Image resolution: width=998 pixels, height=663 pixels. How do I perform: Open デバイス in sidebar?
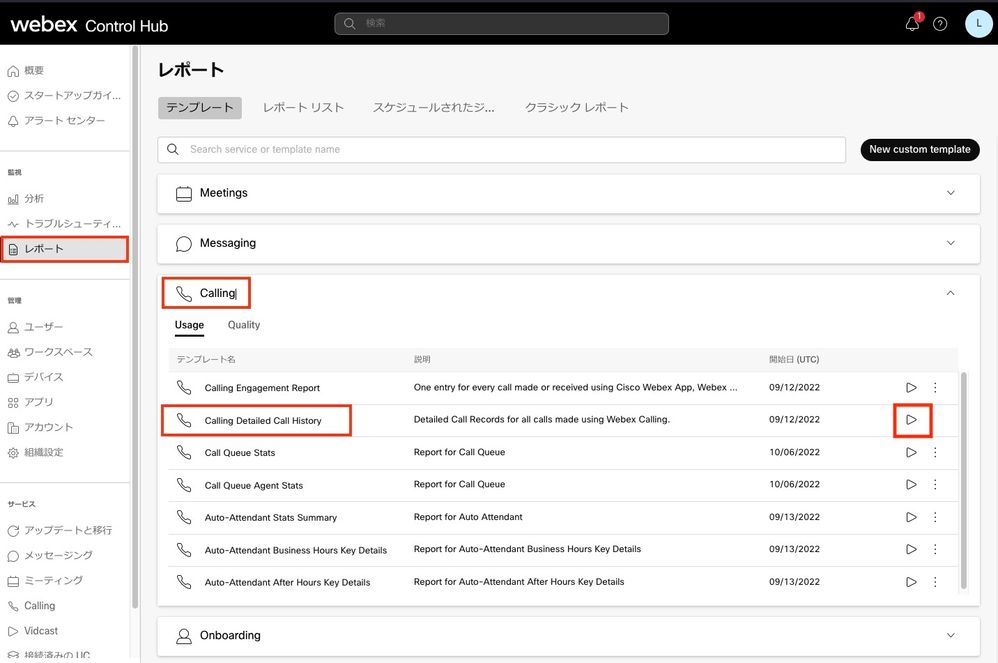click(36, 377)
